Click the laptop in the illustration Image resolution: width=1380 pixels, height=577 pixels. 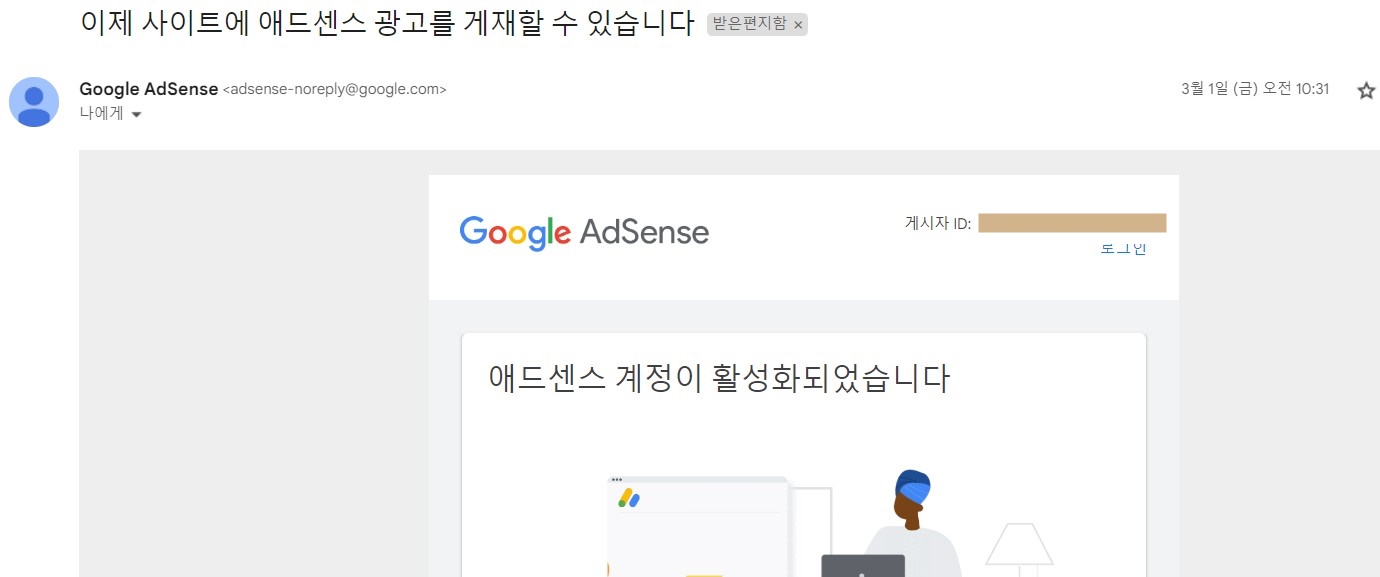(863, 566)
